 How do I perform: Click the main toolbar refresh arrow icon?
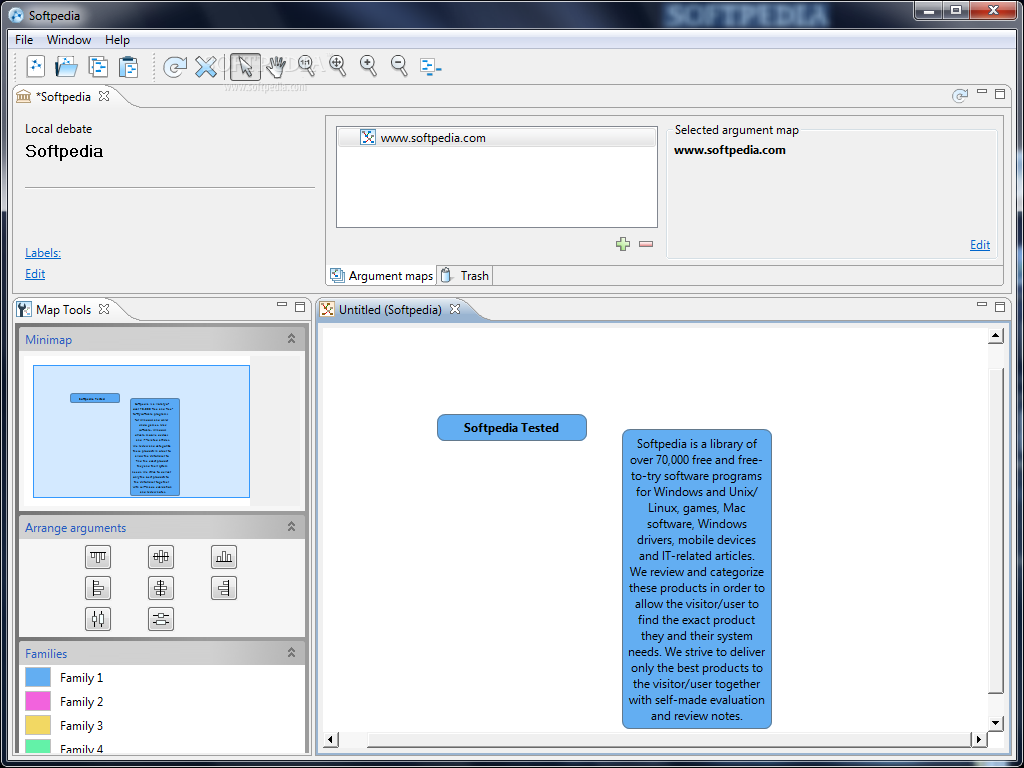tap(175, 67)
